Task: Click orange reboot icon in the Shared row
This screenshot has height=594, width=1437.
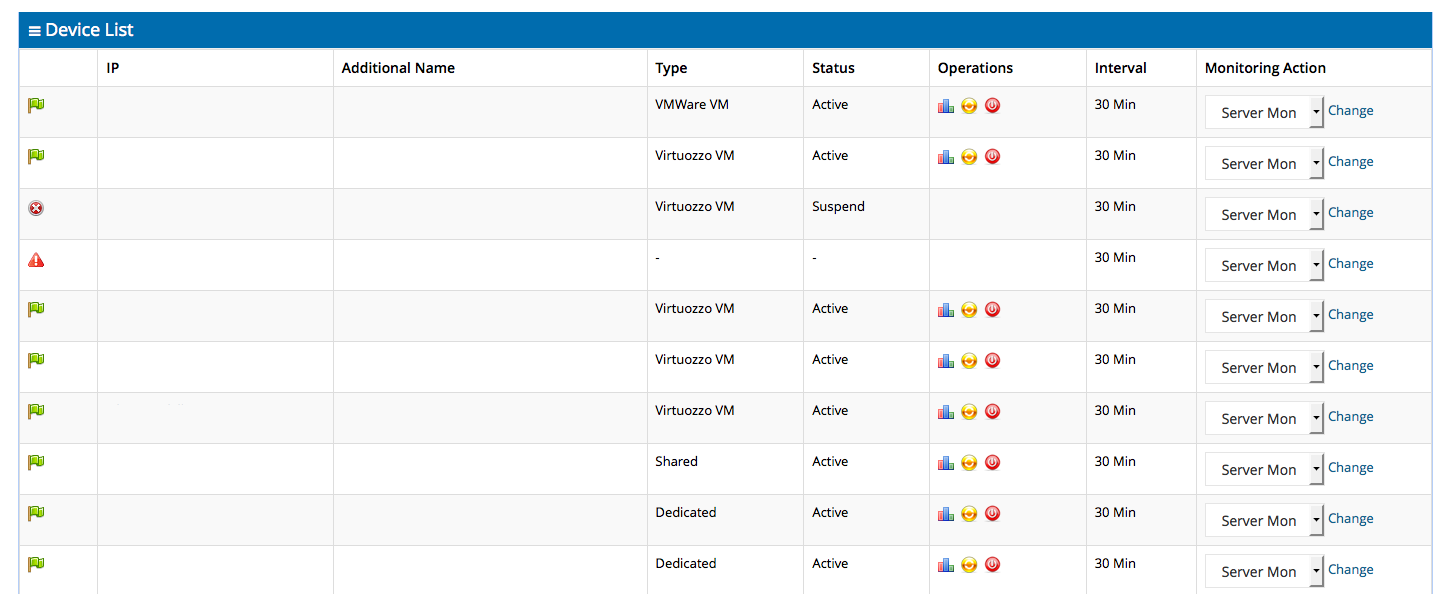Action: point(969,463)
